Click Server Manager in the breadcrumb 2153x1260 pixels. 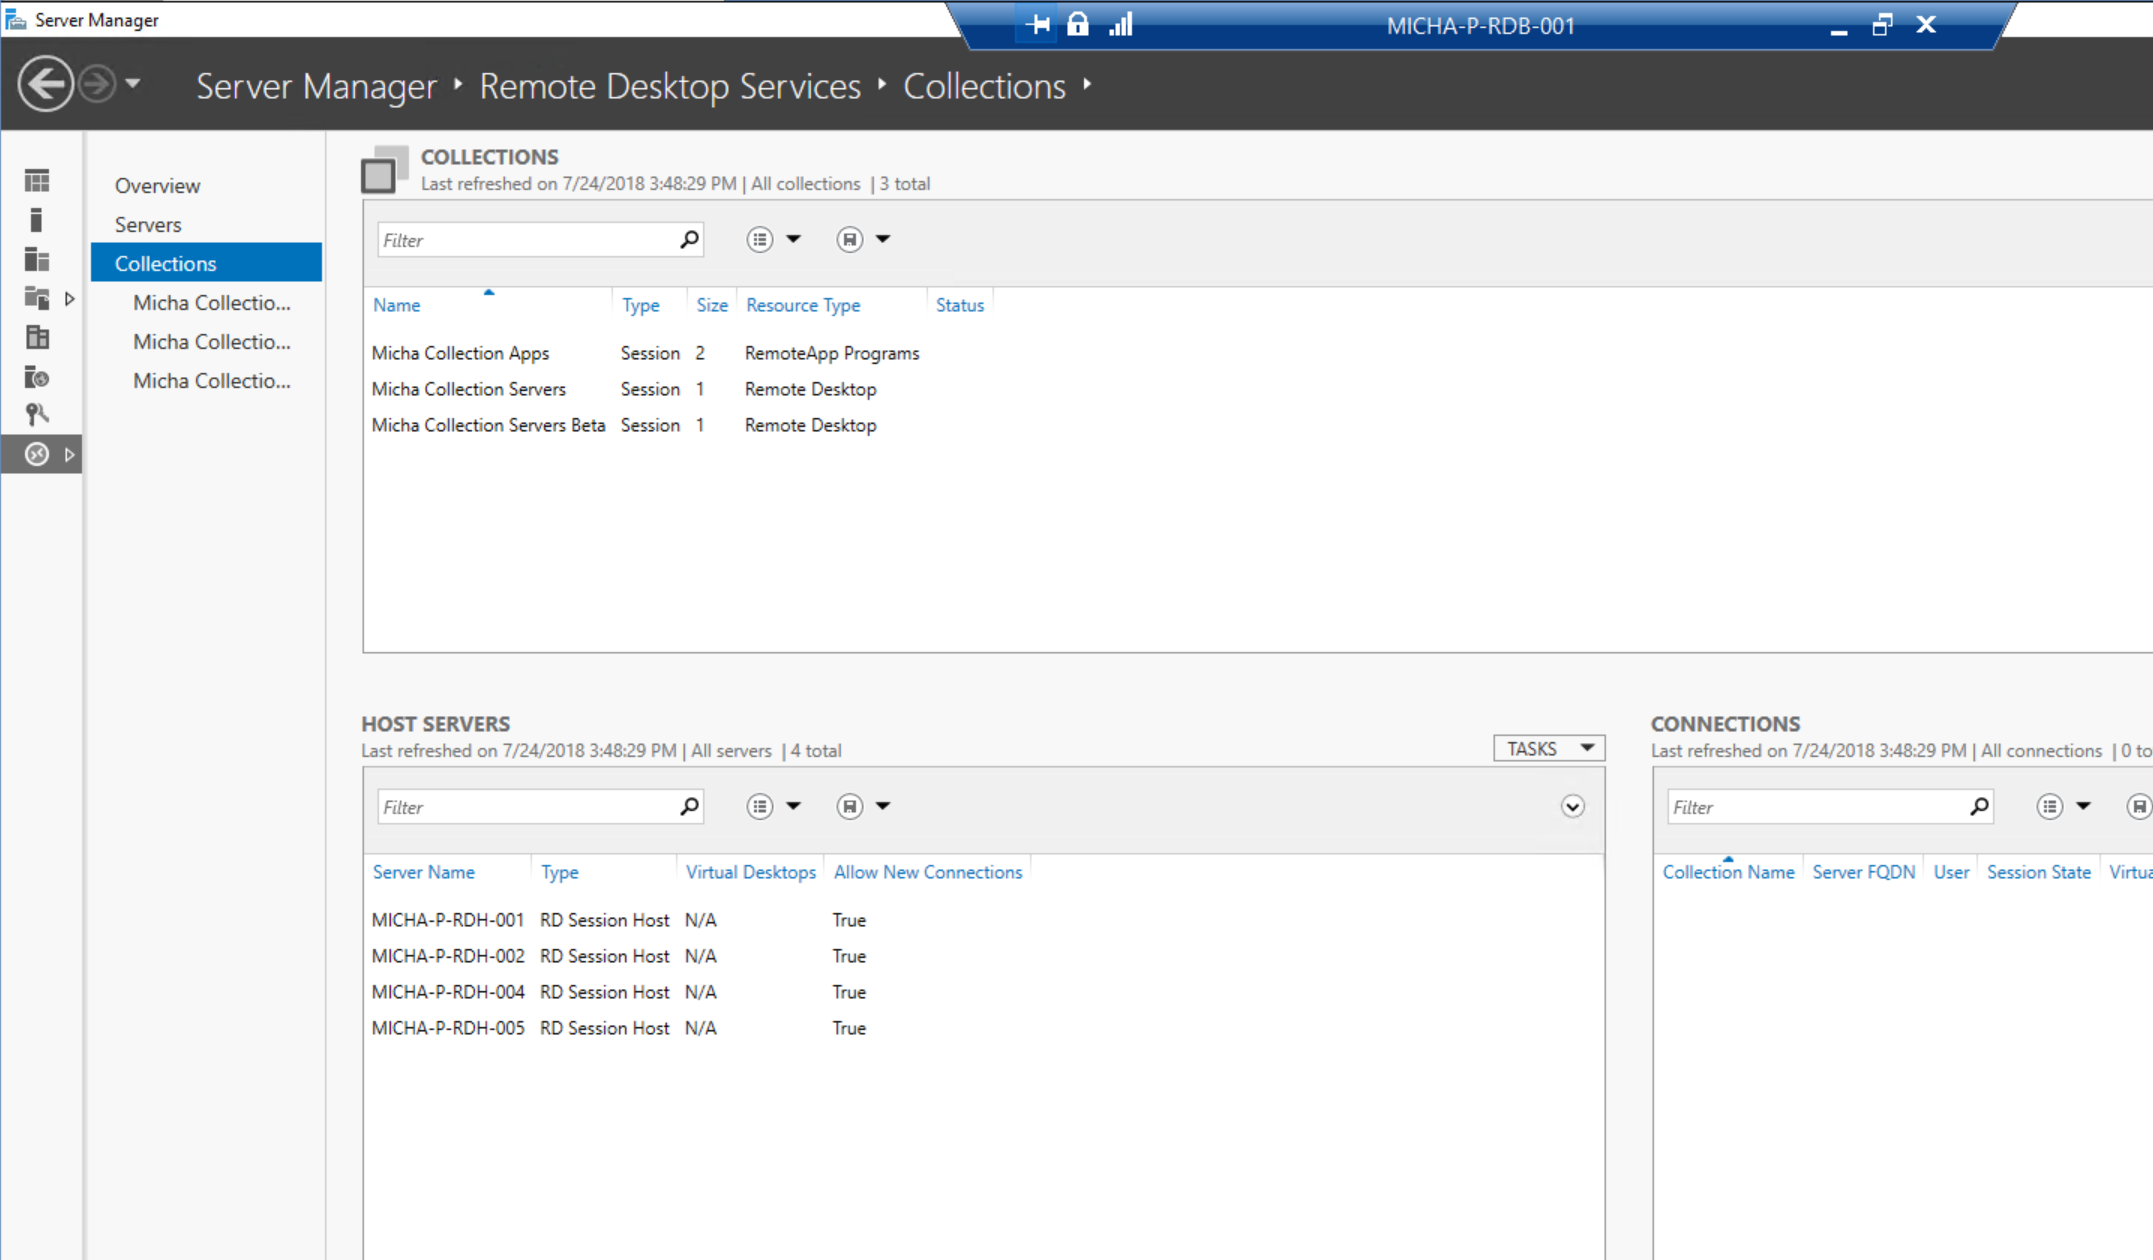point(316,86)
